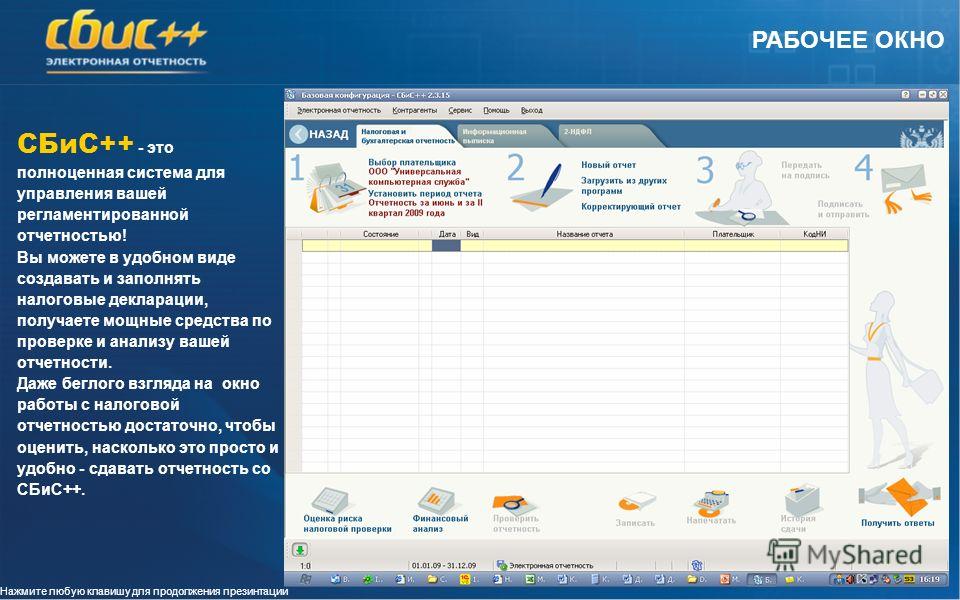Click the Проверить отчетность magnifier icon
Image resolution: width=960 pixels, height=600 pixels.
pos(514,504)
